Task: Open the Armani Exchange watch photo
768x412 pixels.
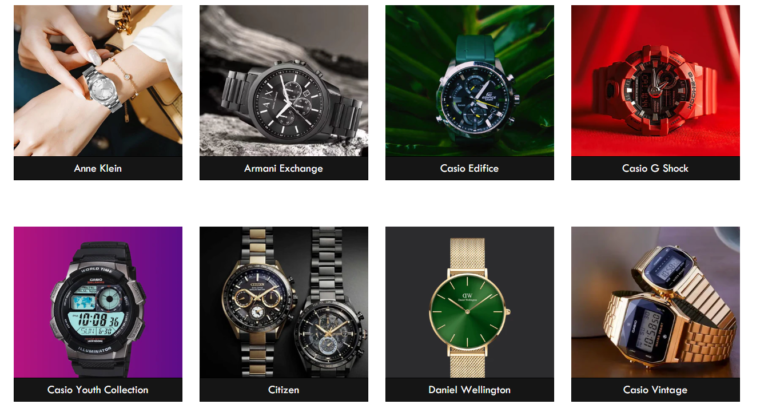Action: pos(284,81)
